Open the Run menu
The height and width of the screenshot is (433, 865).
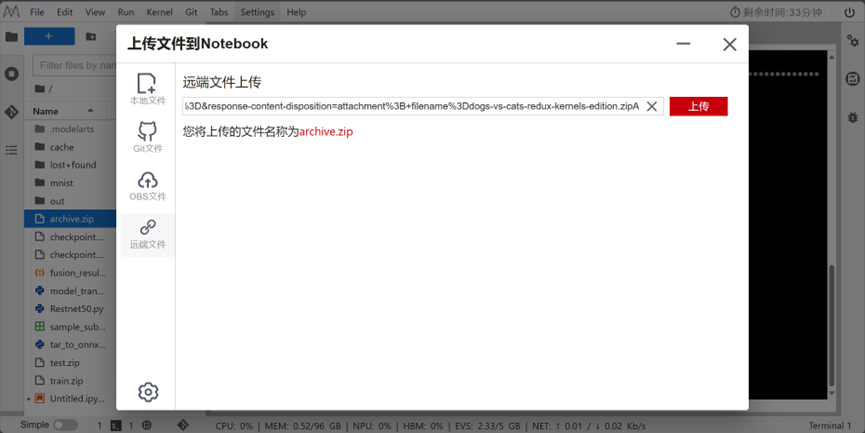point(126,12)
